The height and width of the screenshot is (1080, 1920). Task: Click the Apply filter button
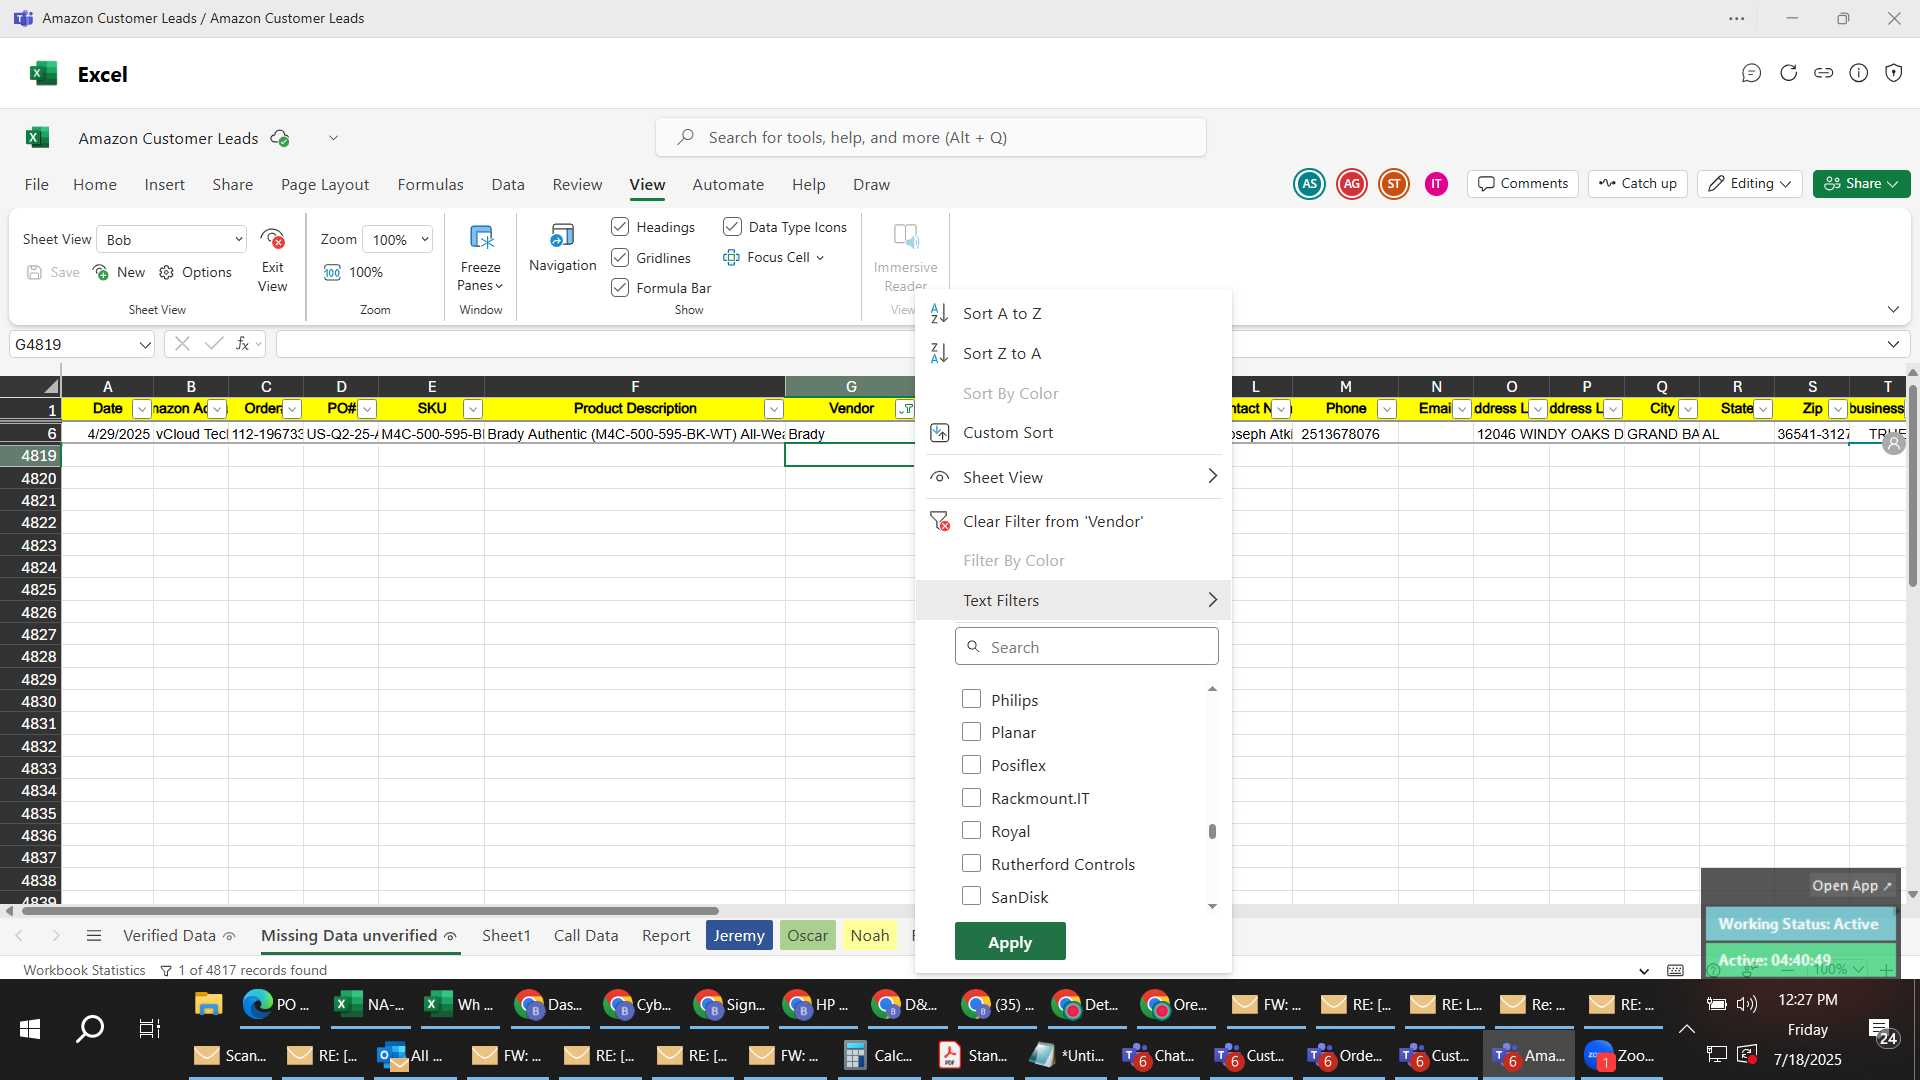pyautogui.click(x=1010, y=942)
